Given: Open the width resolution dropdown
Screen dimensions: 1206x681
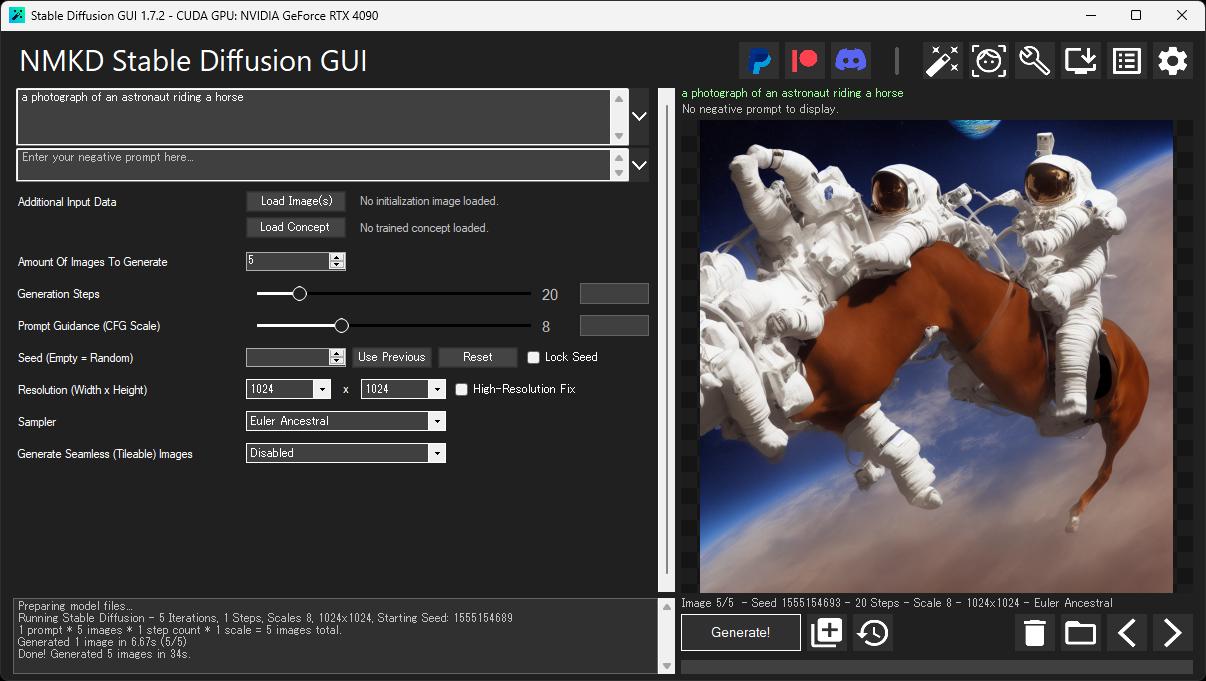Looking at the screenshot, I should (x=322, y=389).
